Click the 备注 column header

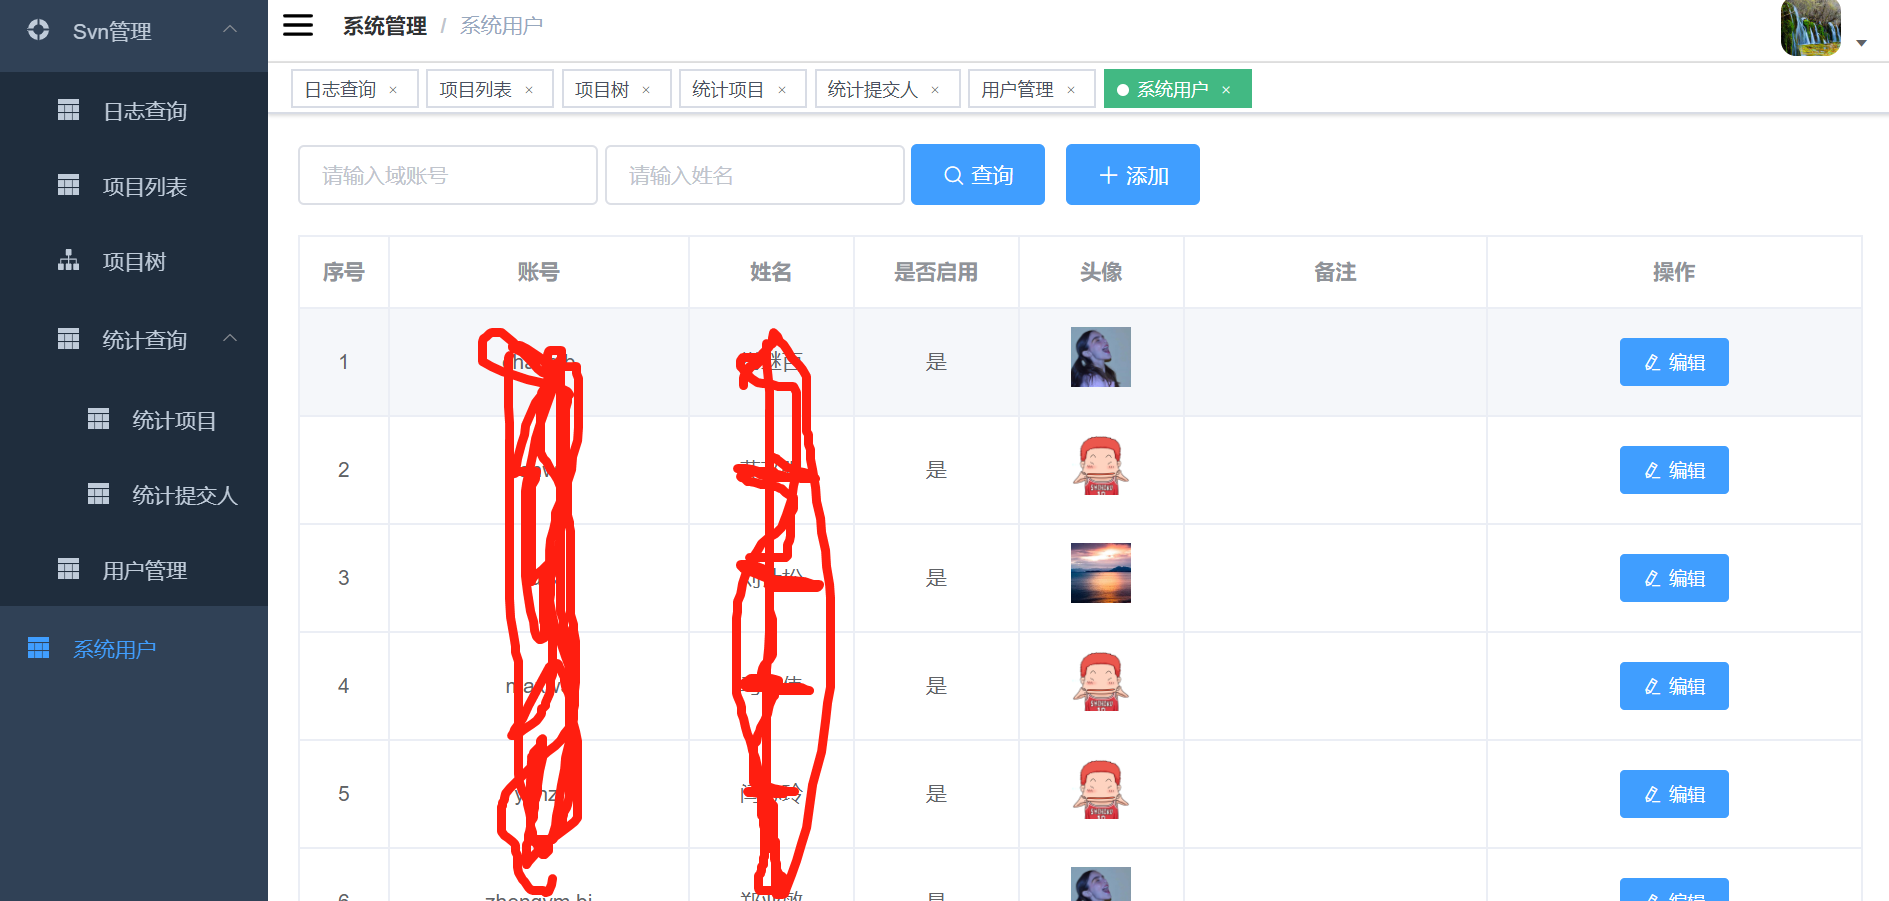pyautogui.click(x=1335, y=272)
